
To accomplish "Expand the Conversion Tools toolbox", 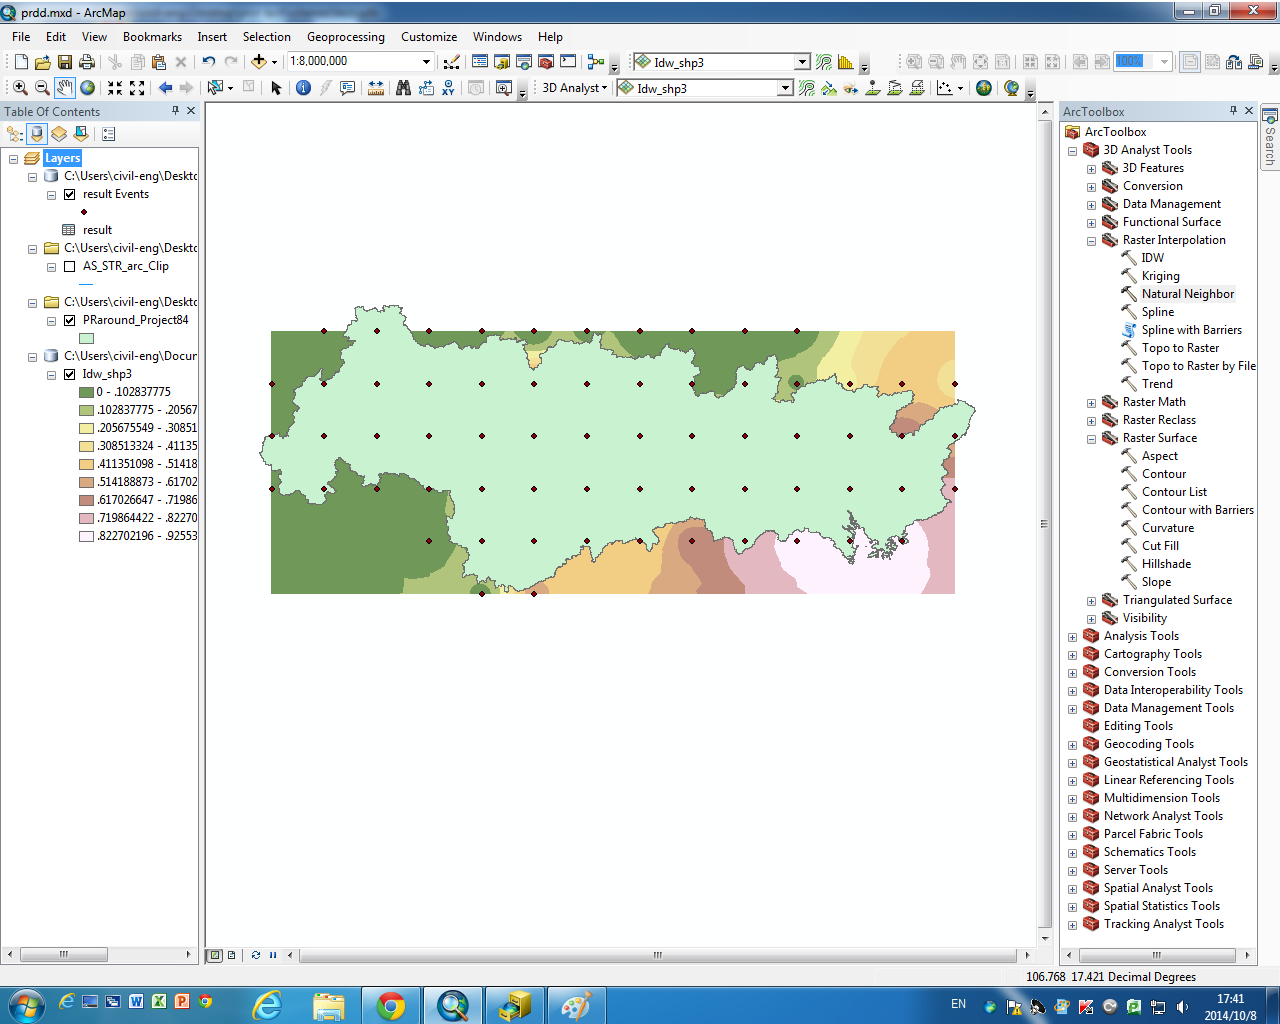I will tap(1072, 673).
